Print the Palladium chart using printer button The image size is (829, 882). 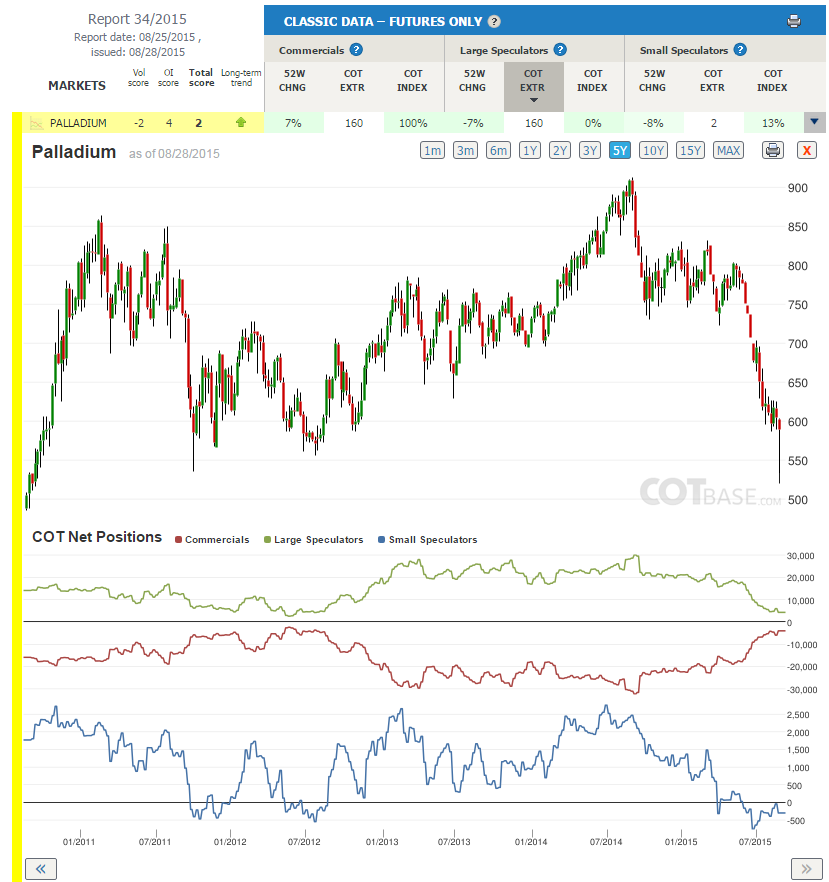[x=773, y=150]
